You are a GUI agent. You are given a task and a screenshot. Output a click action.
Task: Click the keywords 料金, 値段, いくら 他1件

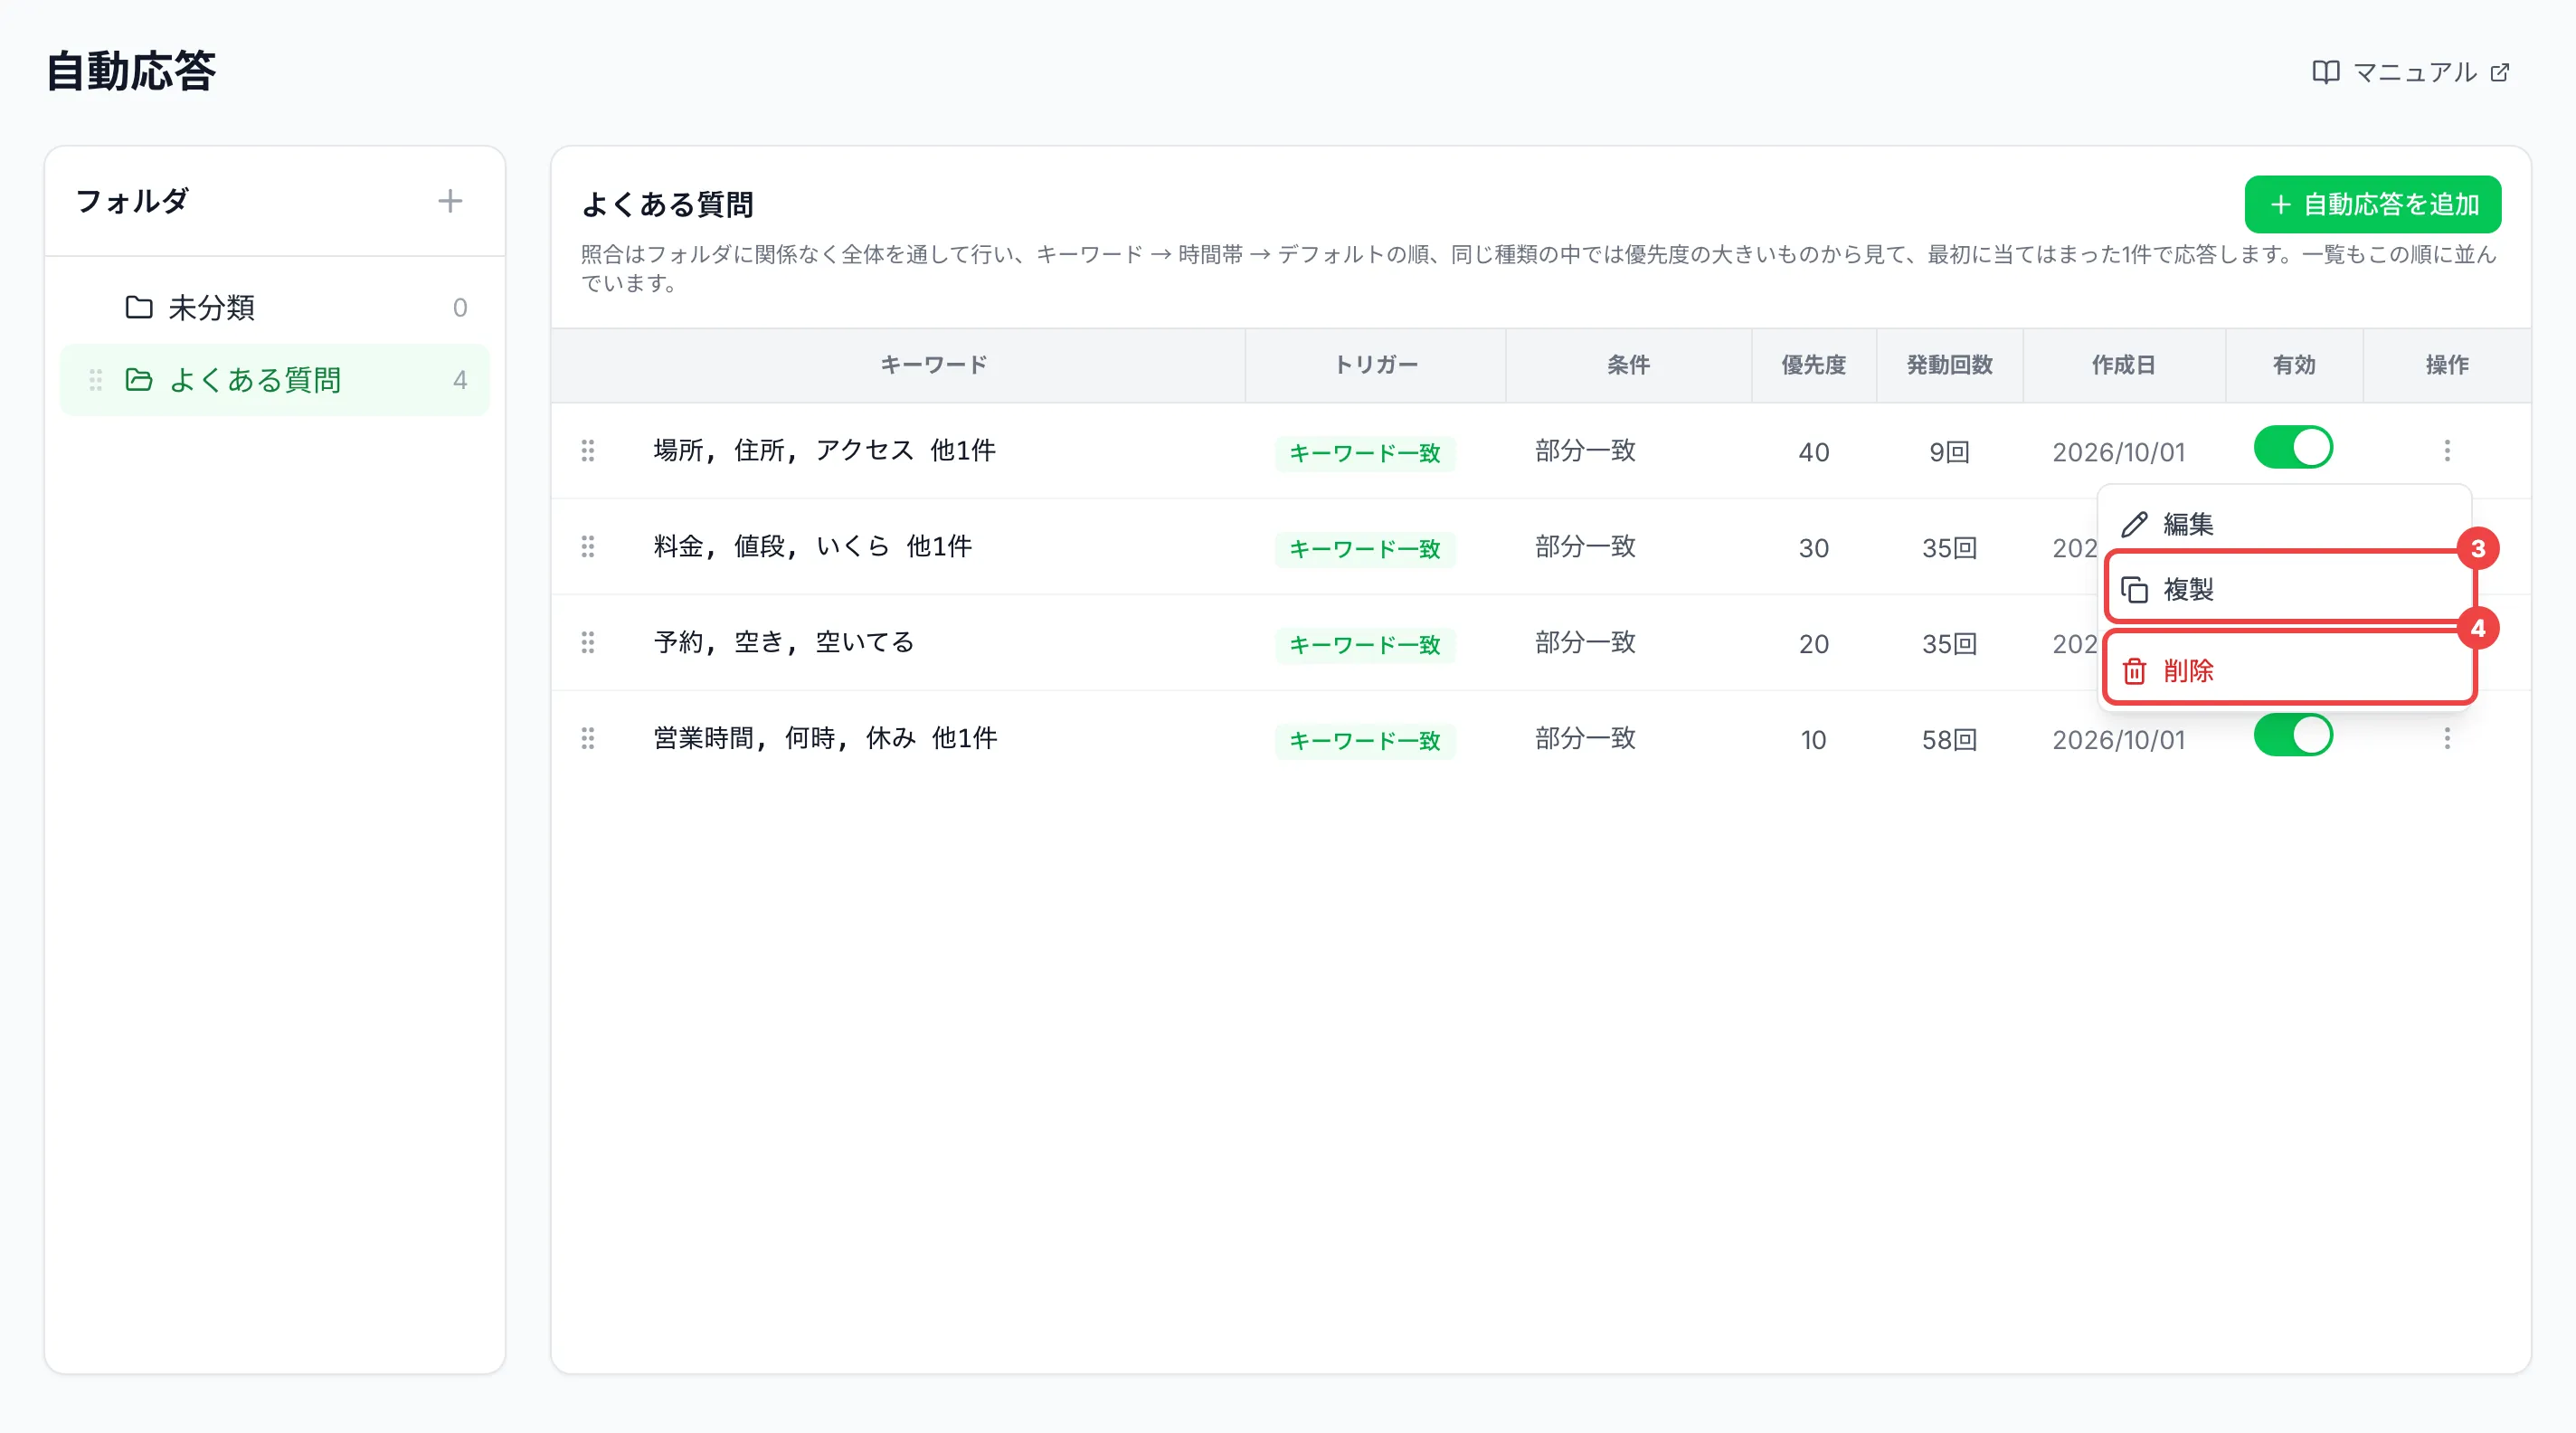[812, 547]
